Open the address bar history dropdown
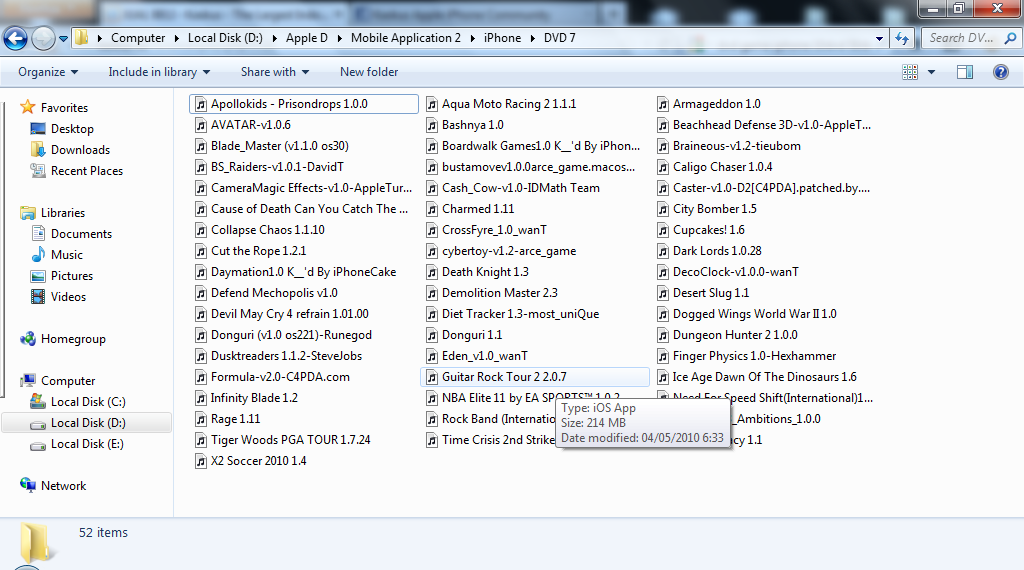1024x570 pixels. [x=879, y=39]
